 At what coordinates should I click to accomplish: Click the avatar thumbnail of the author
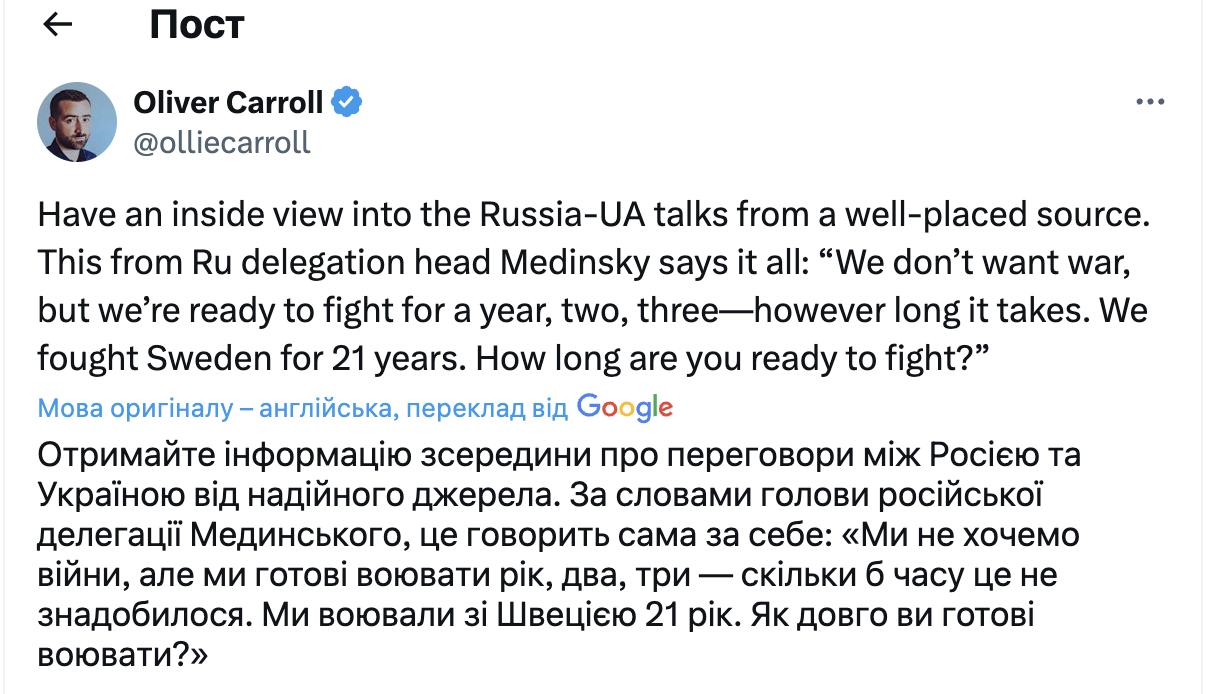click(76, 120)
